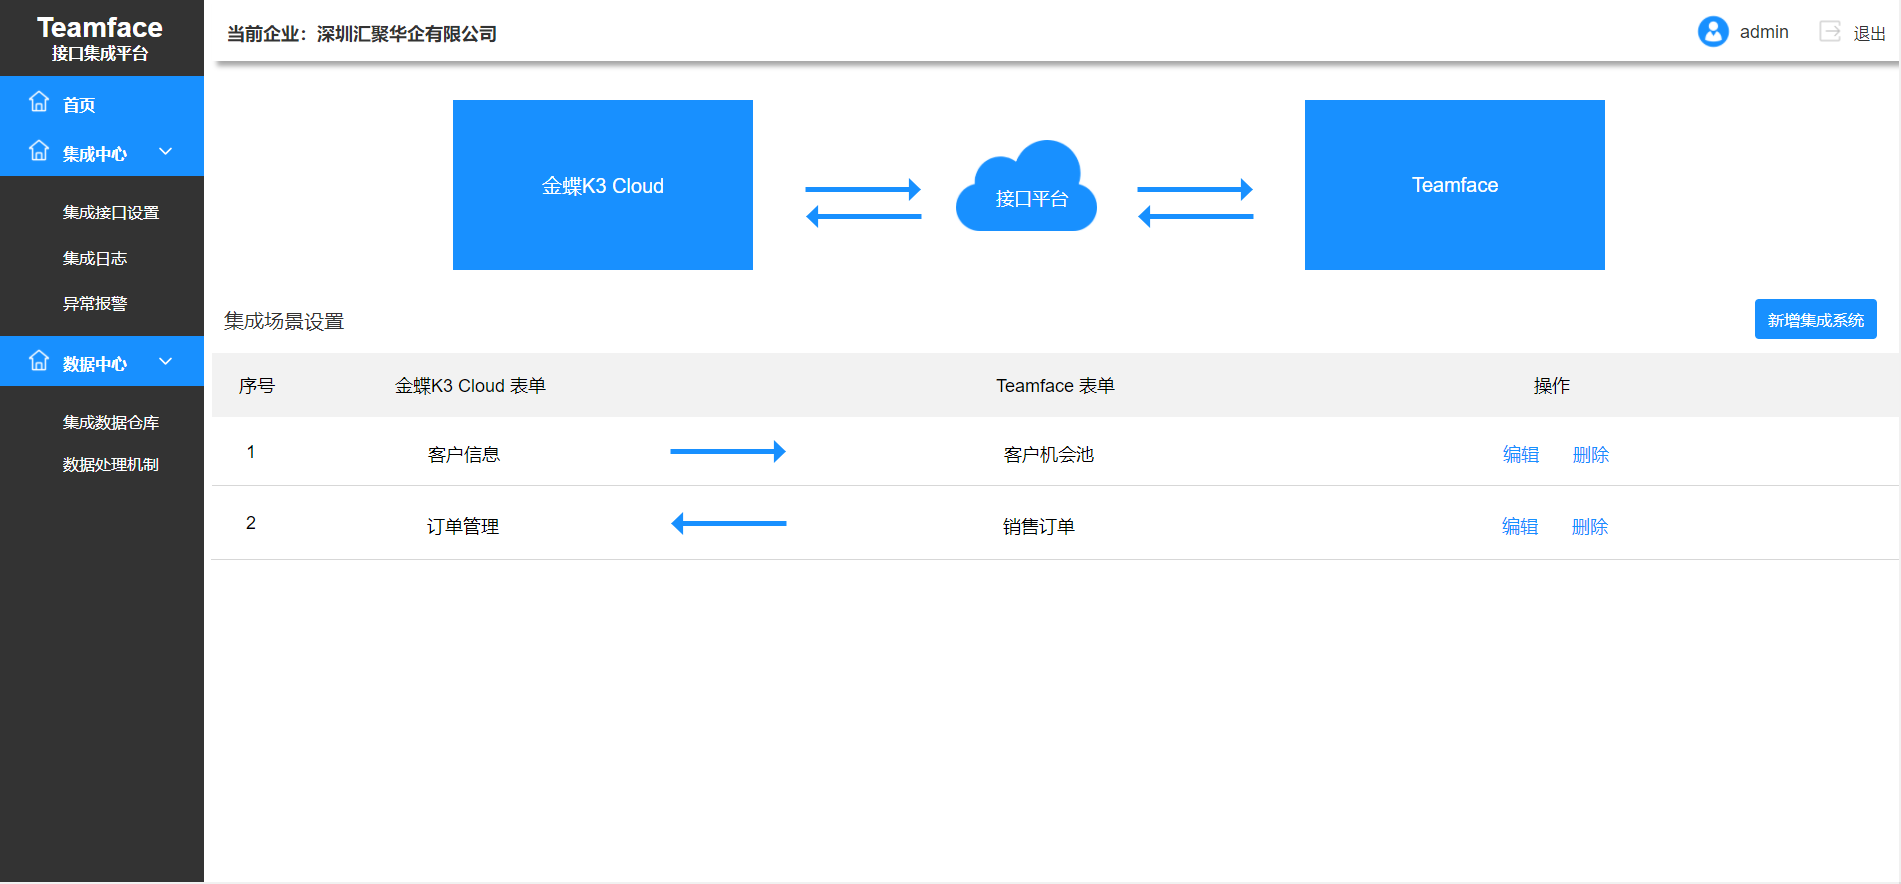Click 删除 in the 客户信息 row
The height and width of the screenshot is (884, 1901).
coord(1591,455)
